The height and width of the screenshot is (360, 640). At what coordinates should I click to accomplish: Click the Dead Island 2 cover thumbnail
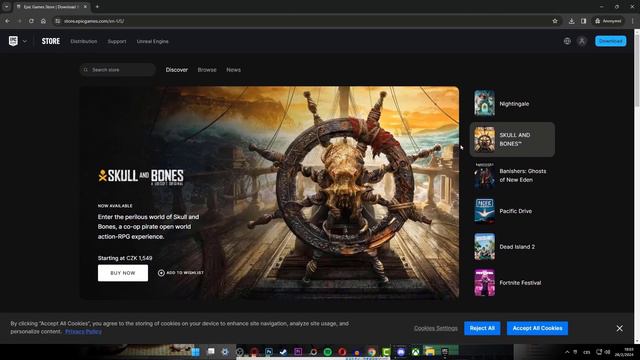coord(484,247)
